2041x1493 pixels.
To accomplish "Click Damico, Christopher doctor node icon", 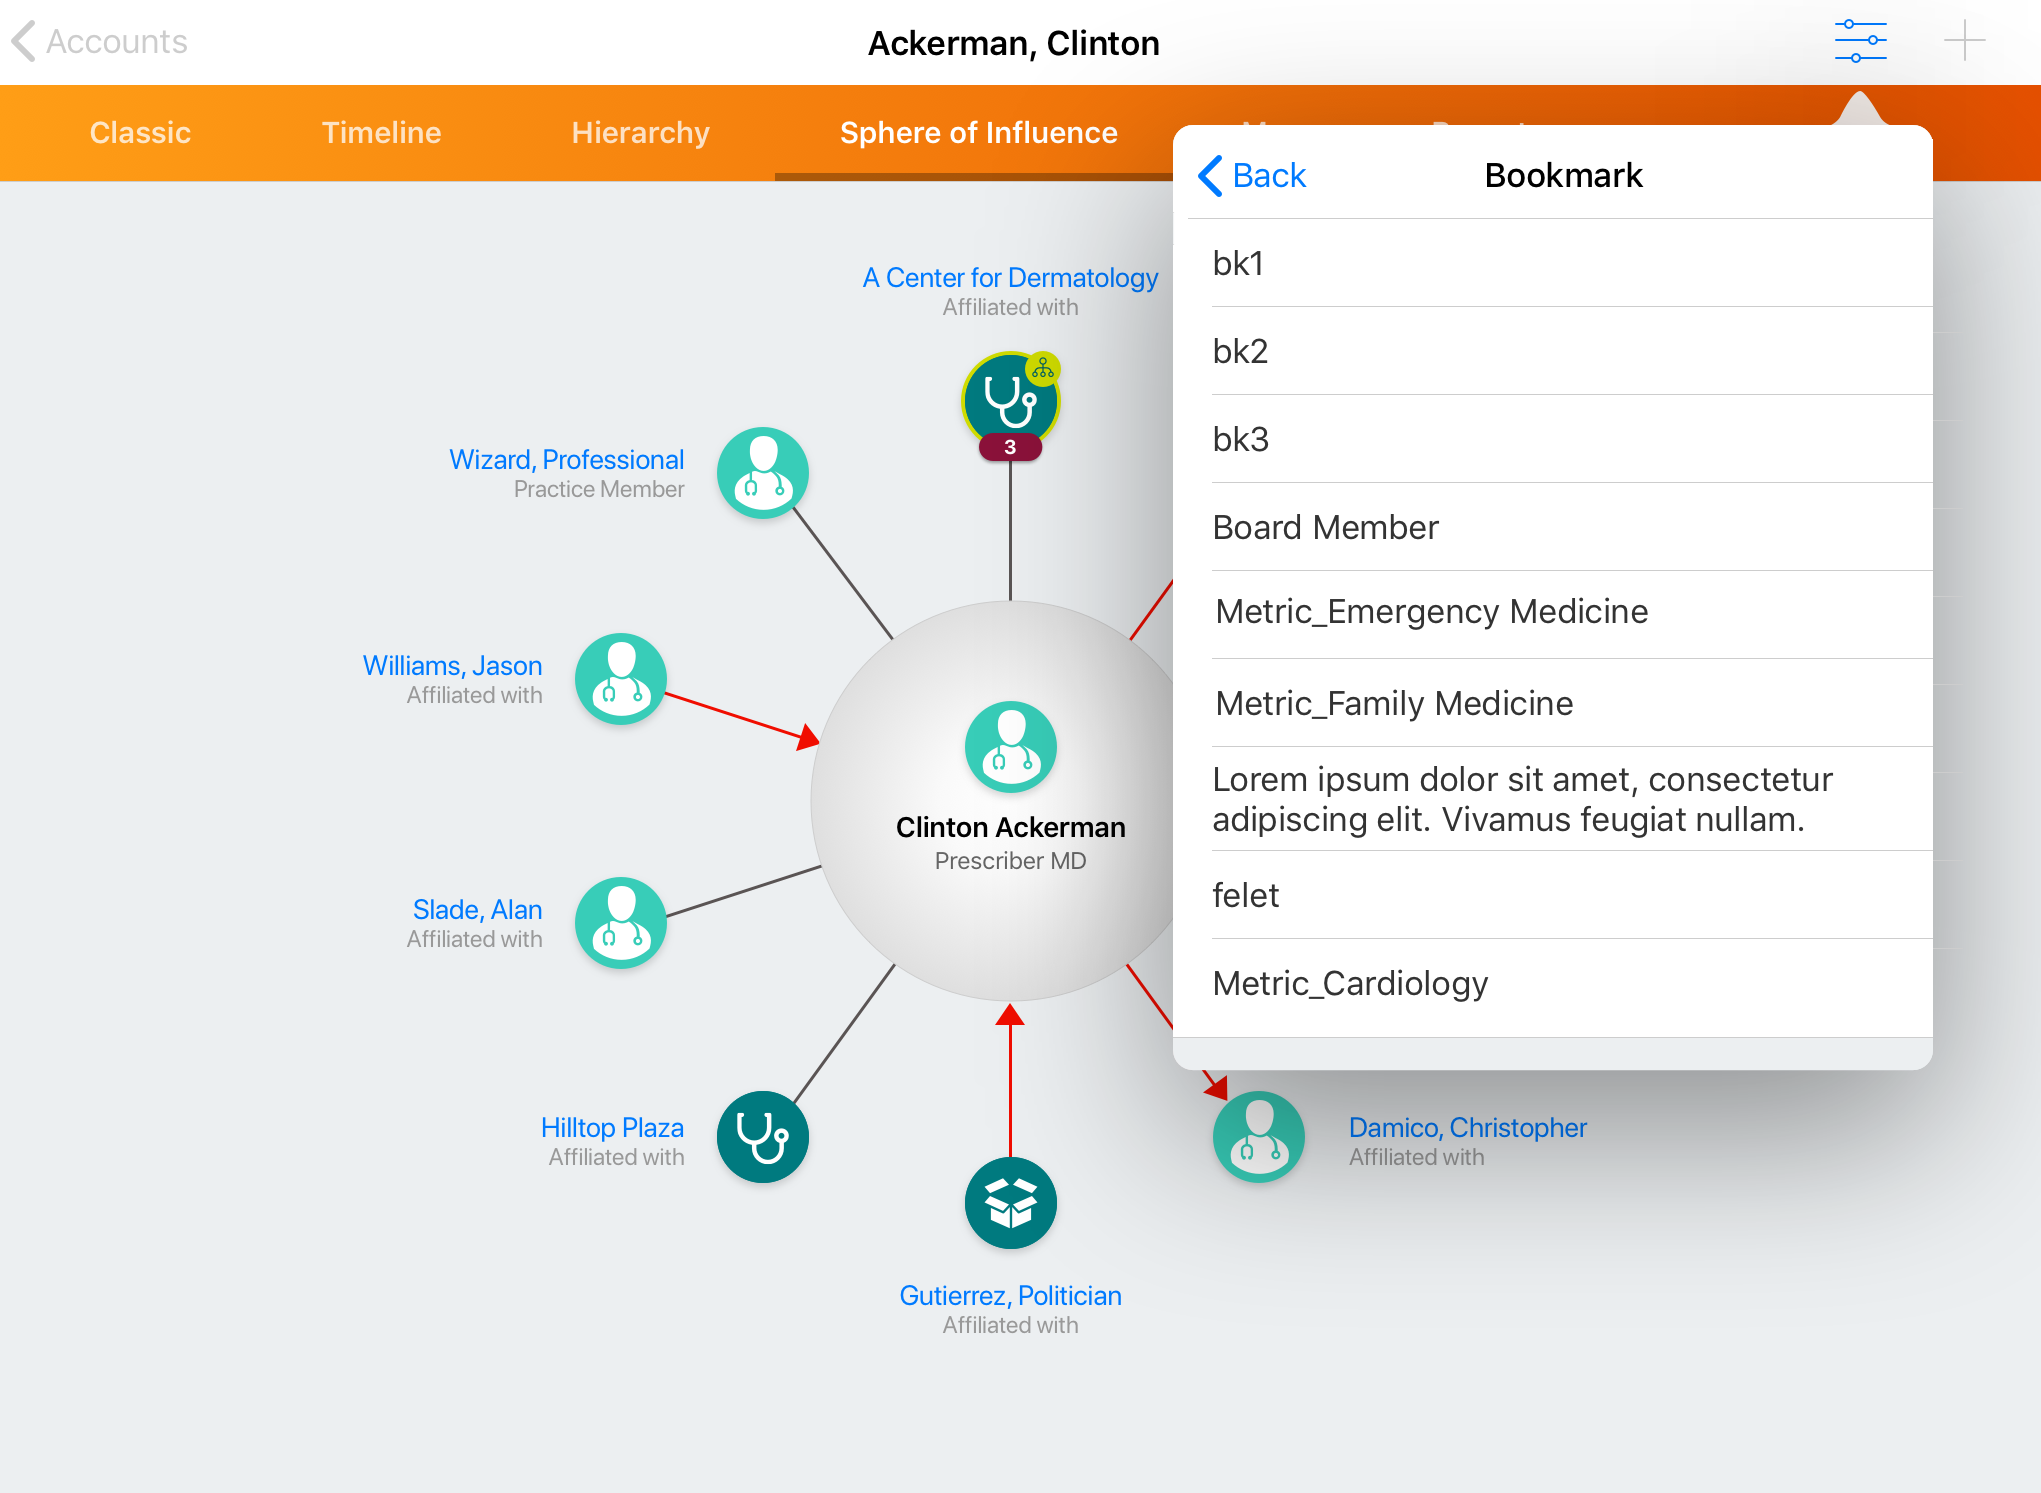I will coord(1258,1137).
